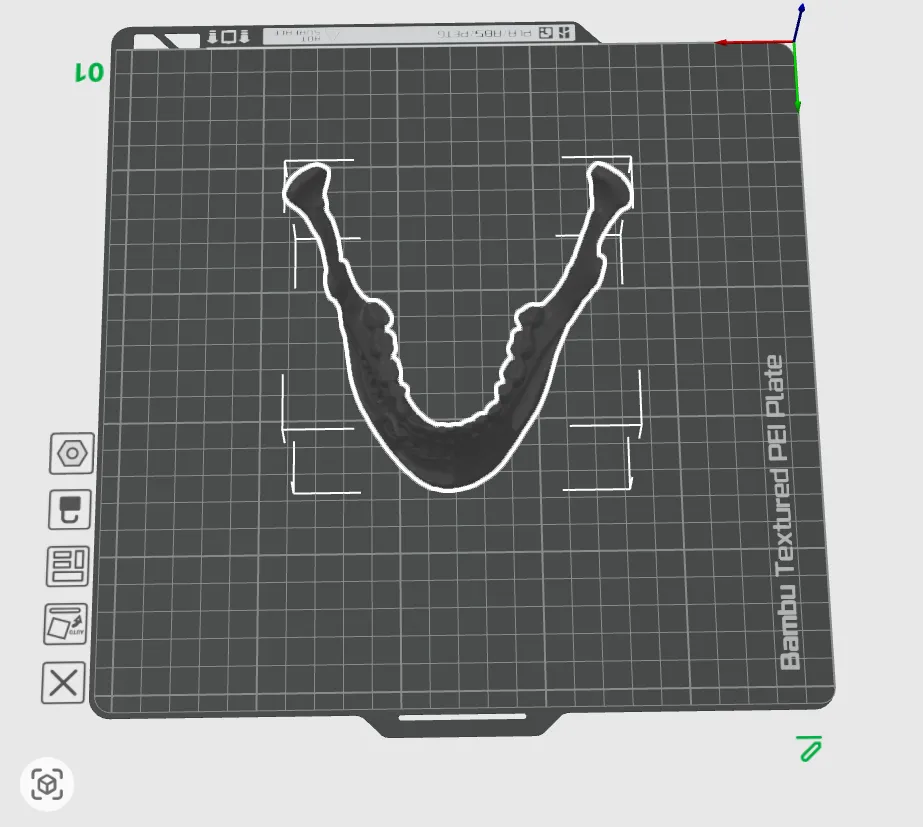Click the red X axis arrow
Viewport: 923px width, 827px height.
pyautogui.click(x=755, y=42)
